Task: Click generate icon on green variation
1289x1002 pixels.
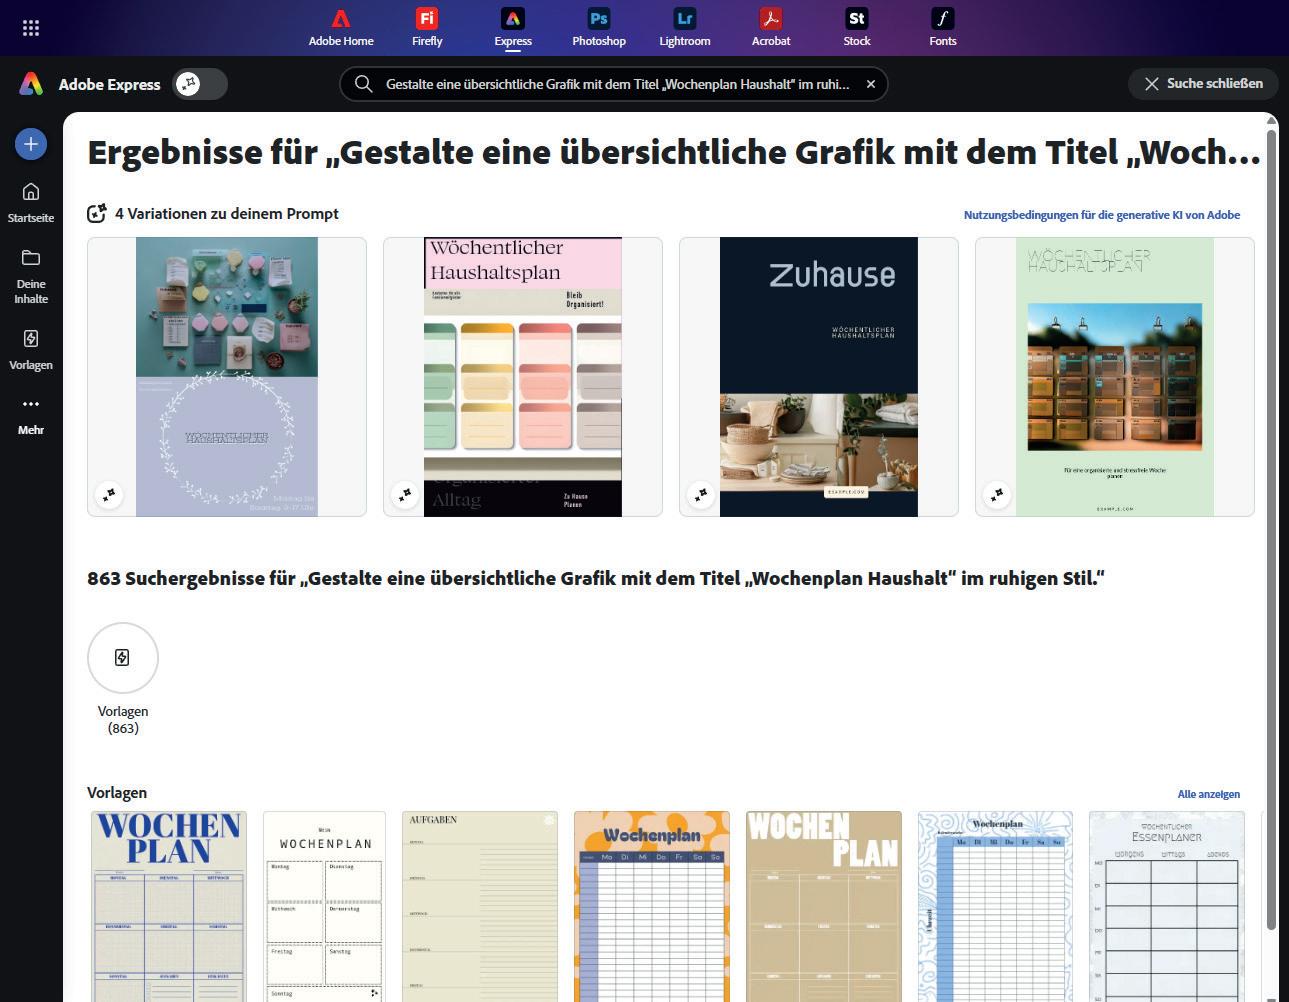Action: pyautogui.click(x=997, y=494)
